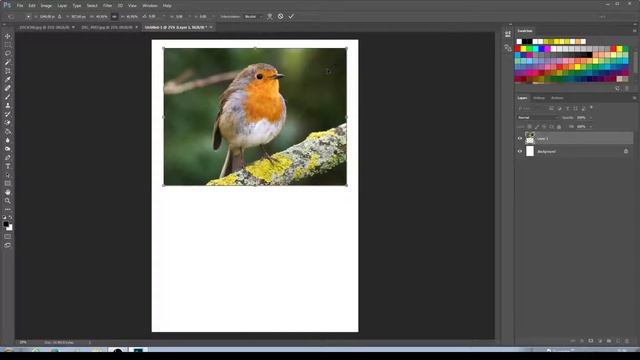The width and height of the screenshot is (640, 360).
Task: Select the Eyedropper tool
Action: [x=8, y=79]
